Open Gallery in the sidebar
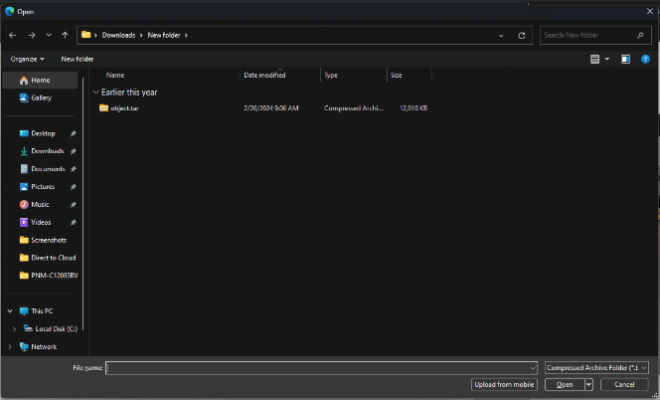 coord(41,98)
